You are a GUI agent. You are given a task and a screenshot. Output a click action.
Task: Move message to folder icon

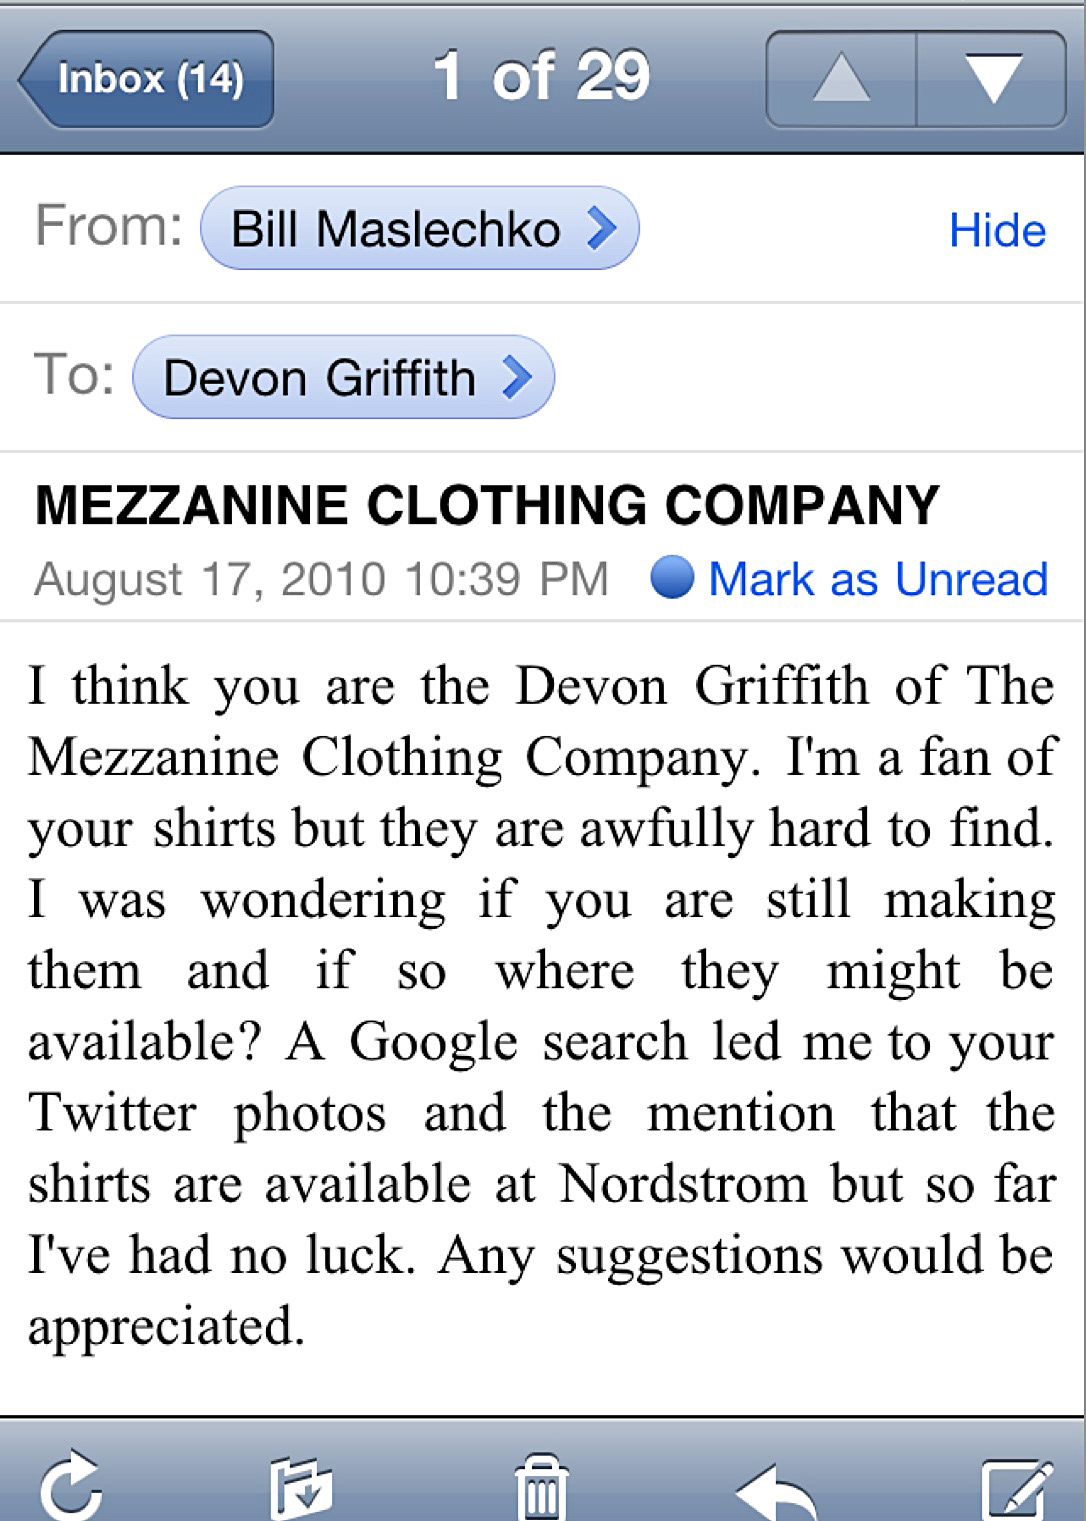301,1488
